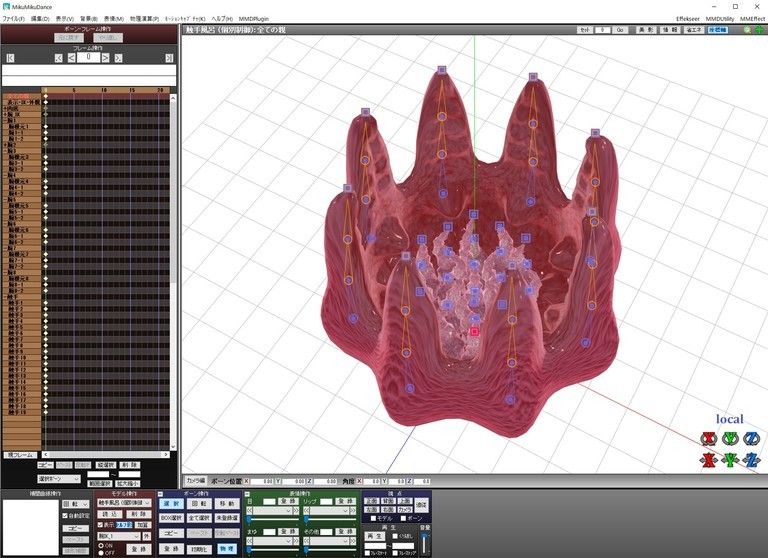This screenshot has height=558, width=768.
Task: Open the 回転 interpolation curve dropdown
Action: click(x=75, y=504)
